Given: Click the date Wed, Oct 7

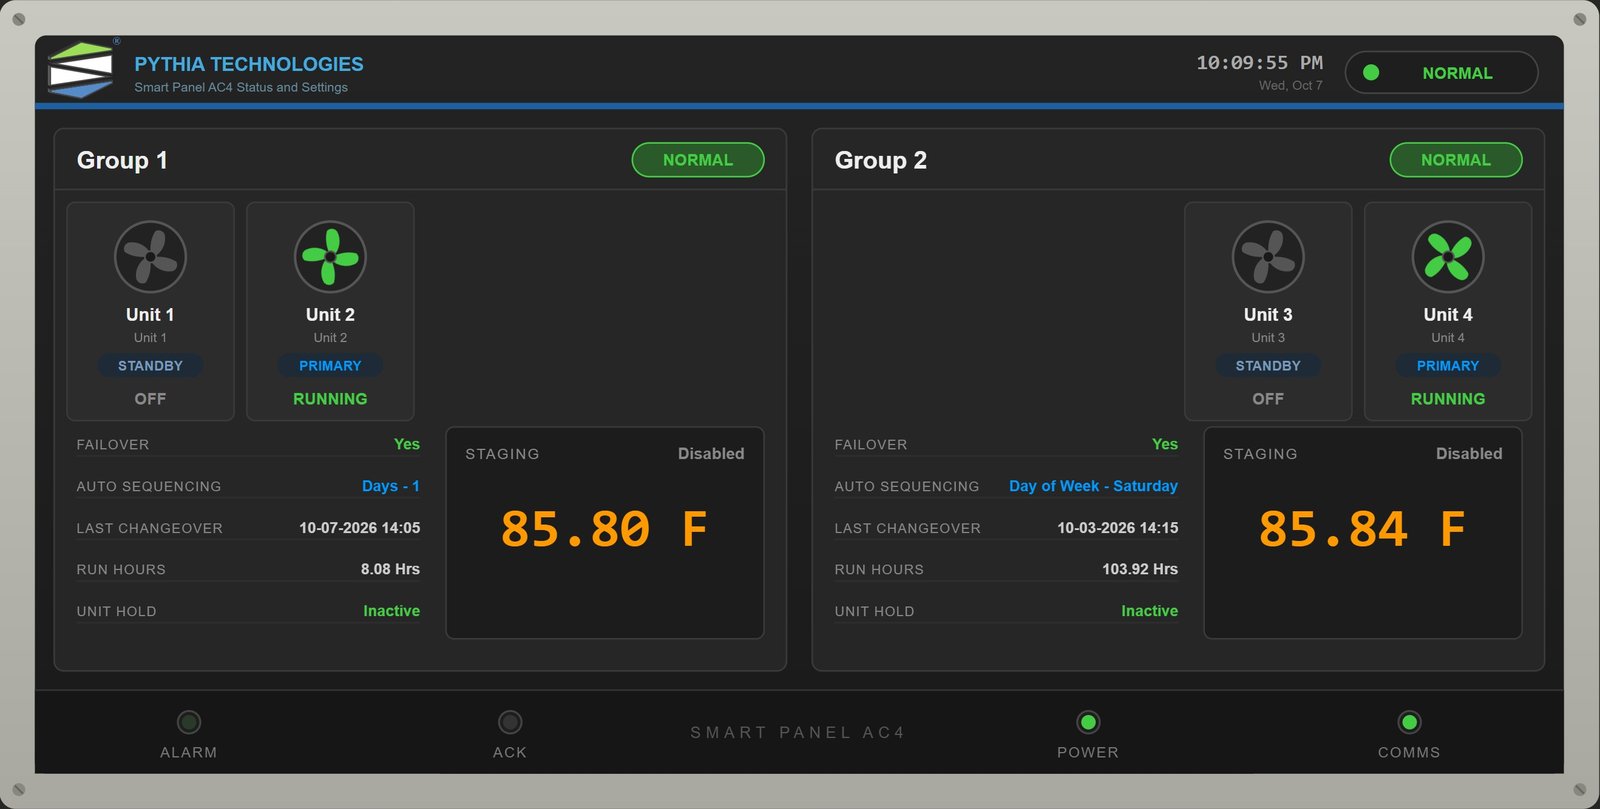Looking at the screenshot, I should pos(1291,86).
